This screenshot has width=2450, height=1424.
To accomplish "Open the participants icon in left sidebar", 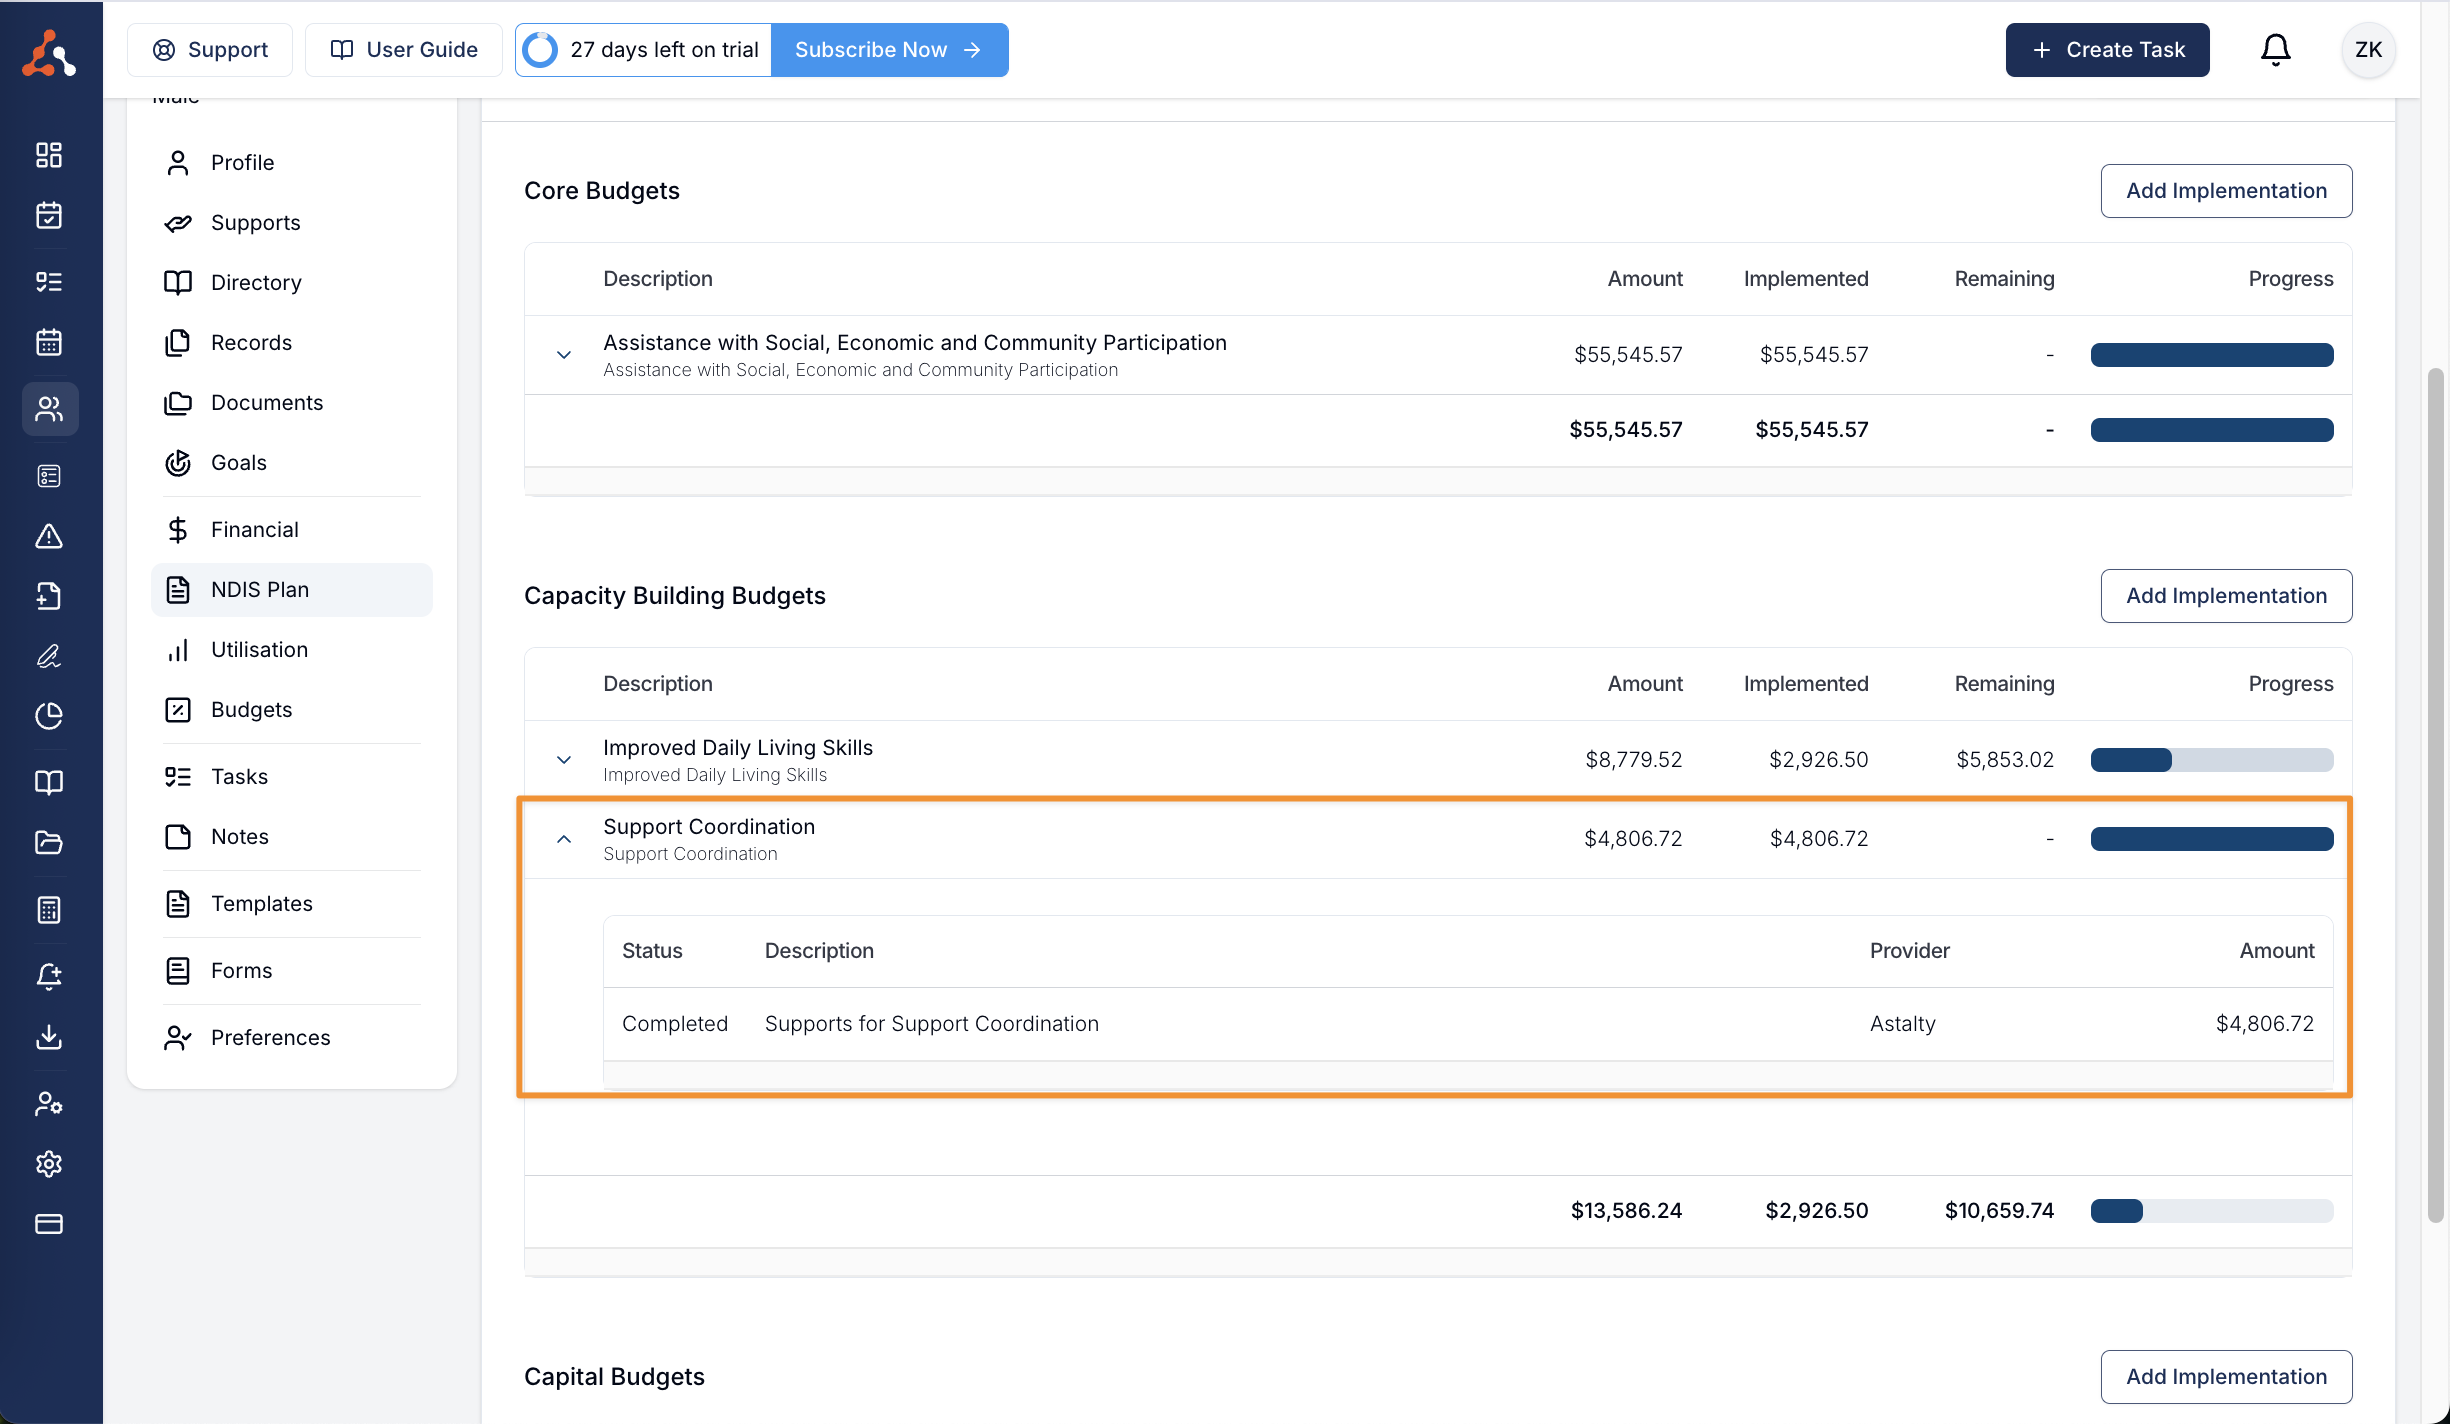I will 49,408.
